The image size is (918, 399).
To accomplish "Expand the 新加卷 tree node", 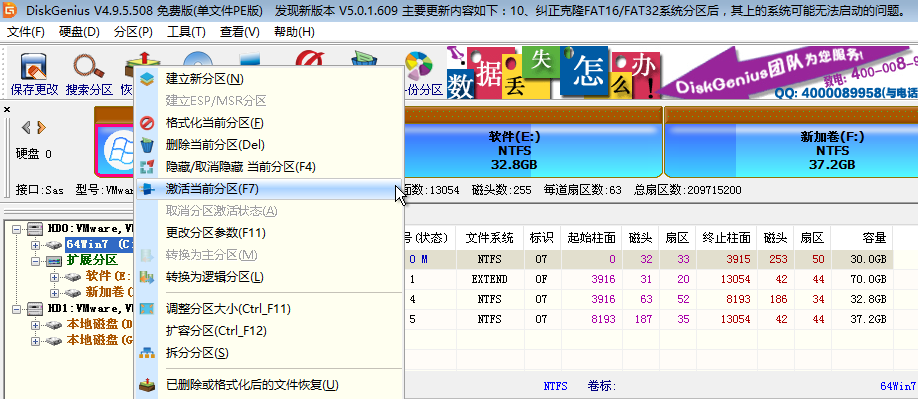I will 54,292.
